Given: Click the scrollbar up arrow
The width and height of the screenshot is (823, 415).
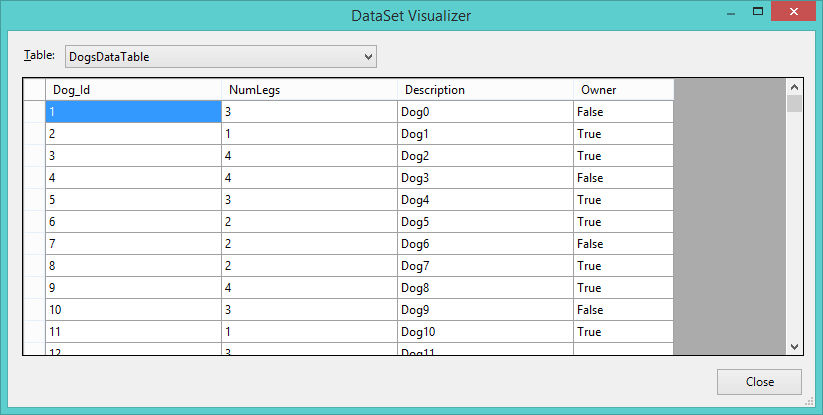Looking at the screenshot, I should tap(794, 87).
